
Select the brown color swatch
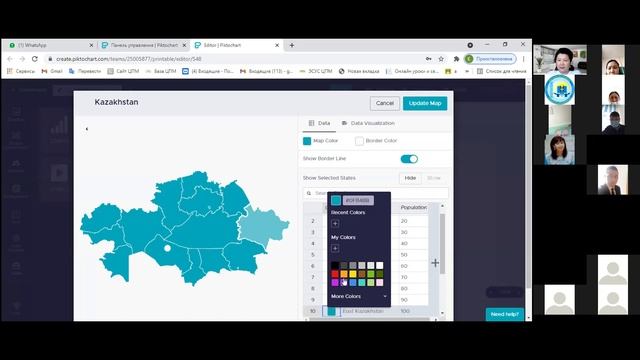[362, 274]
